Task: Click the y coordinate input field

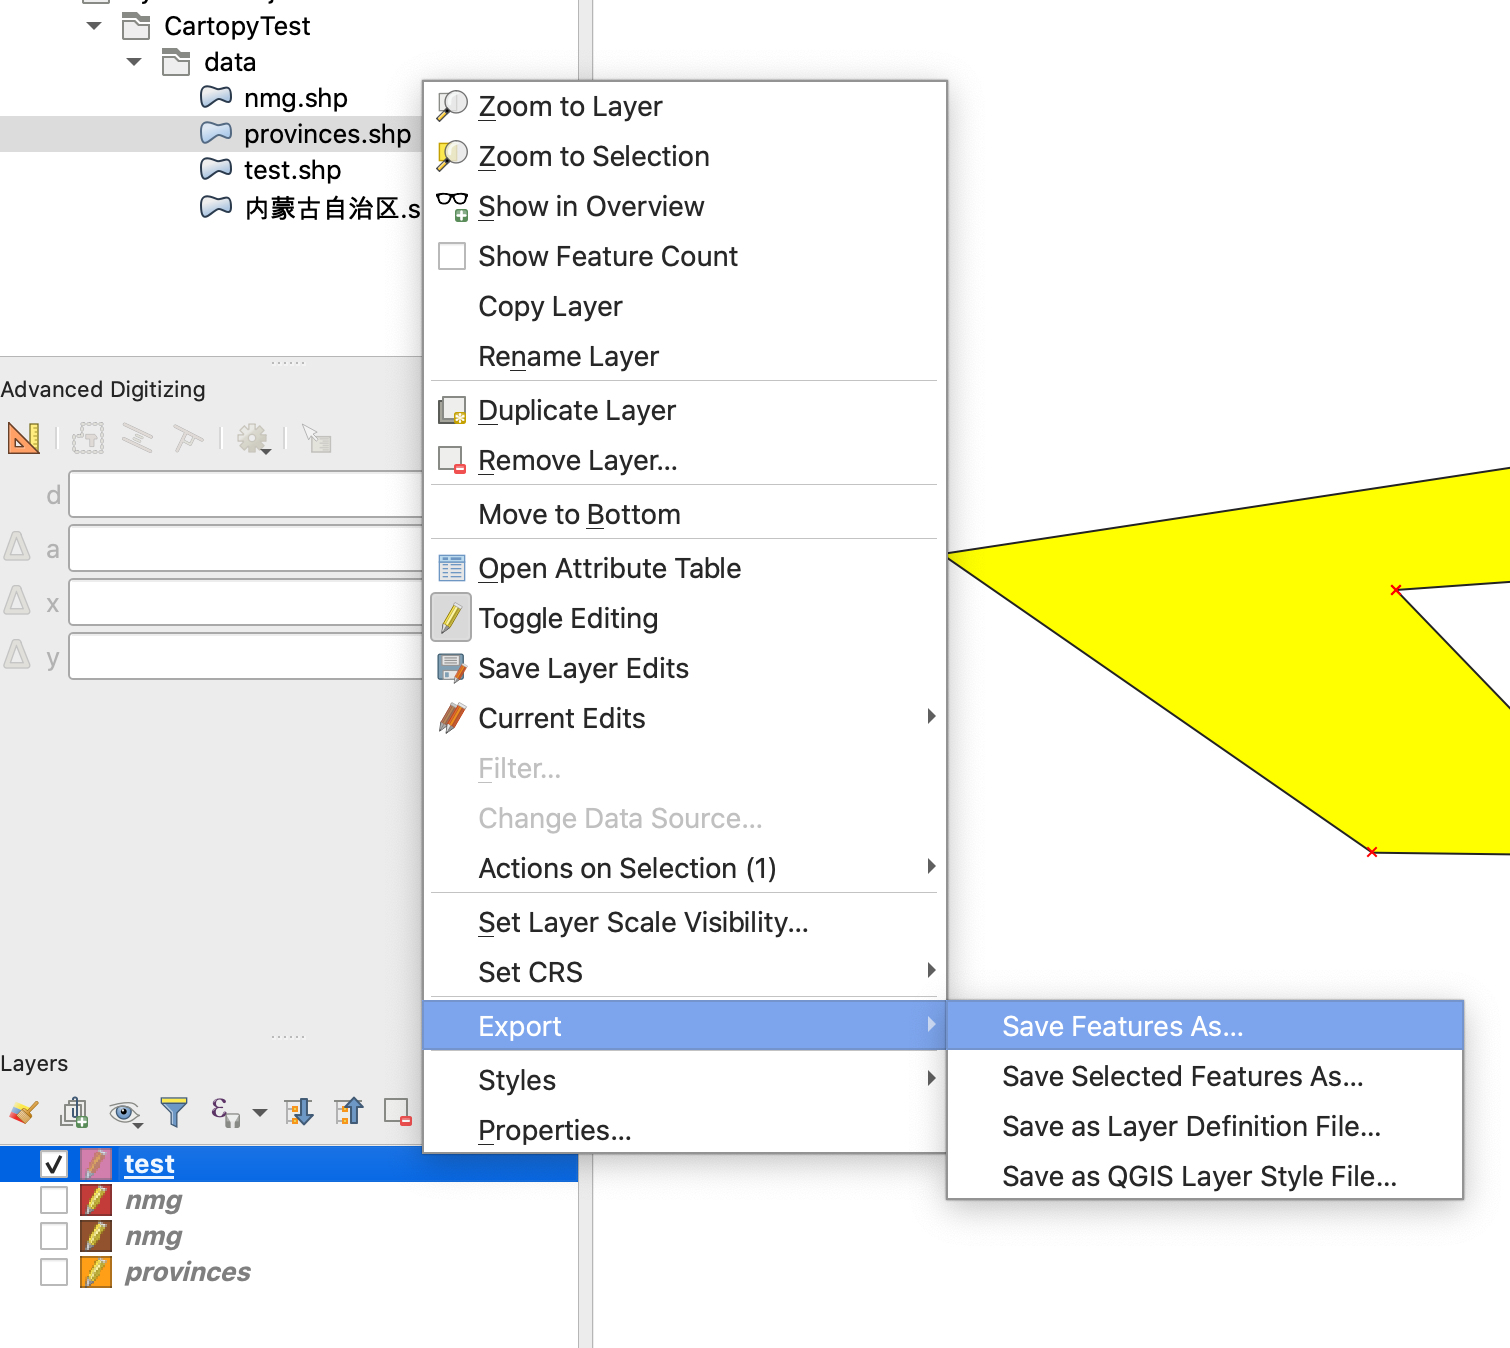Action: click(x=246, y=656)
